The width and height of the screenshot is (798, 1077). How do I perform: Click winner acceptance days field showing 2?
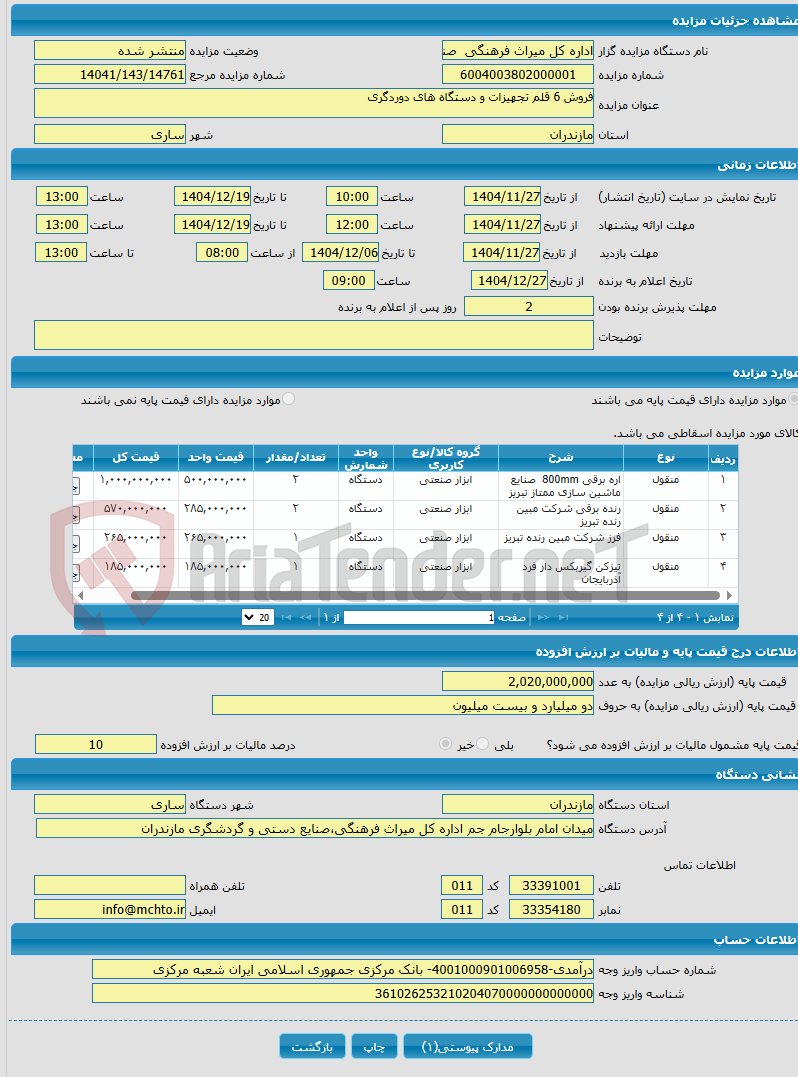[529, 306]
